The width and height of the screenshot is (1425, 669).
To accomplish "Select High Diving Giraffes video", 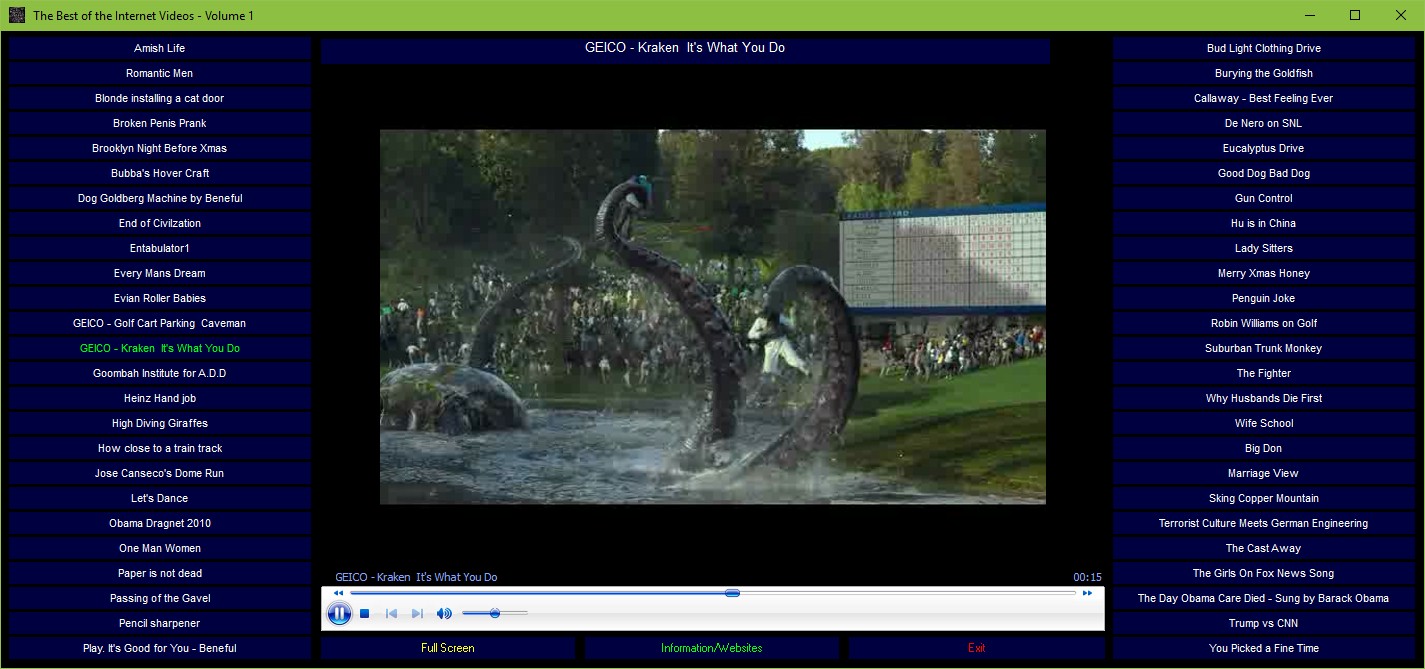I will (x=160, y=423).
